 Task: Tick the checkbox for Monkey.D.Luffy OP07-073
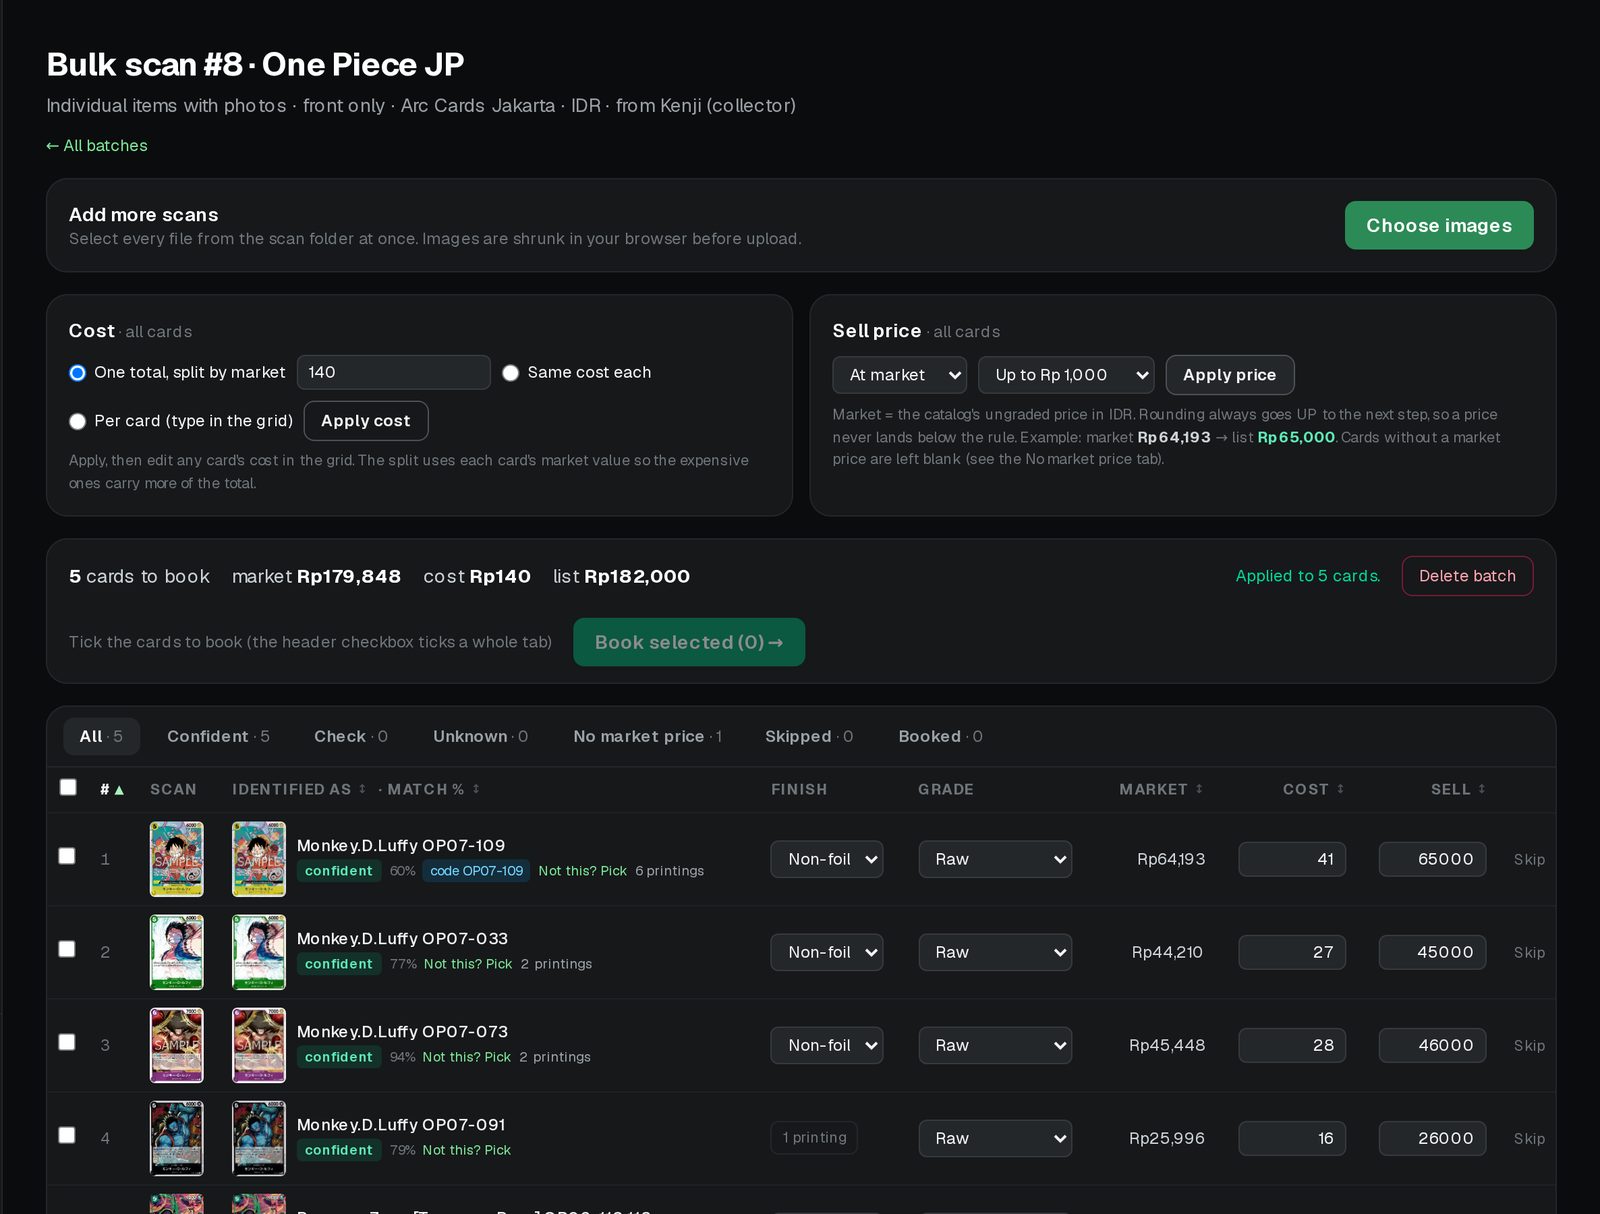click(67, 1042)
